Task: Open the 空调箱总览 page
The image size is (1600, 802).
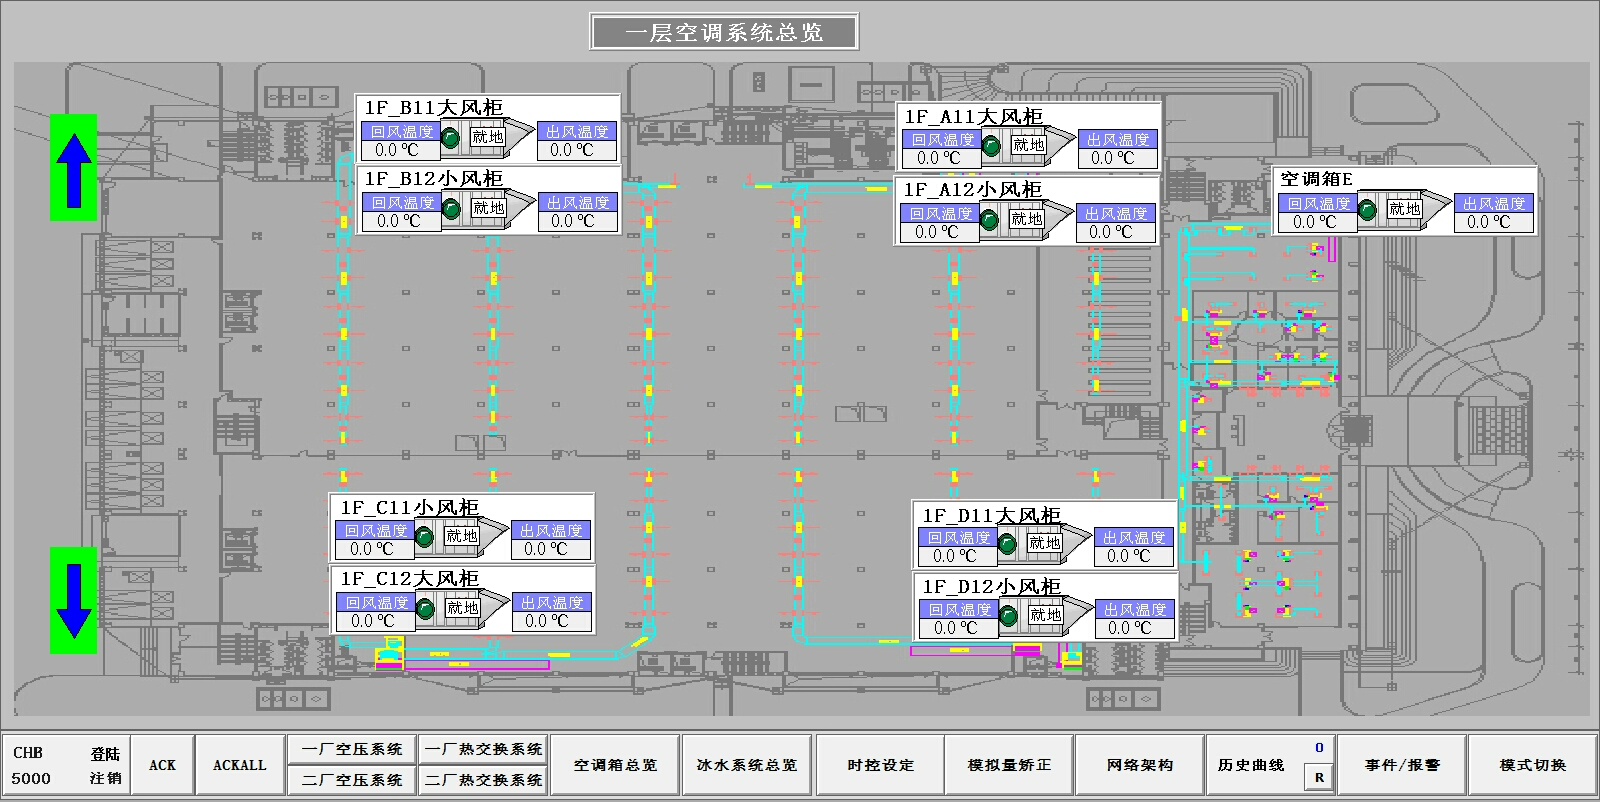Action: pos(615,765)
